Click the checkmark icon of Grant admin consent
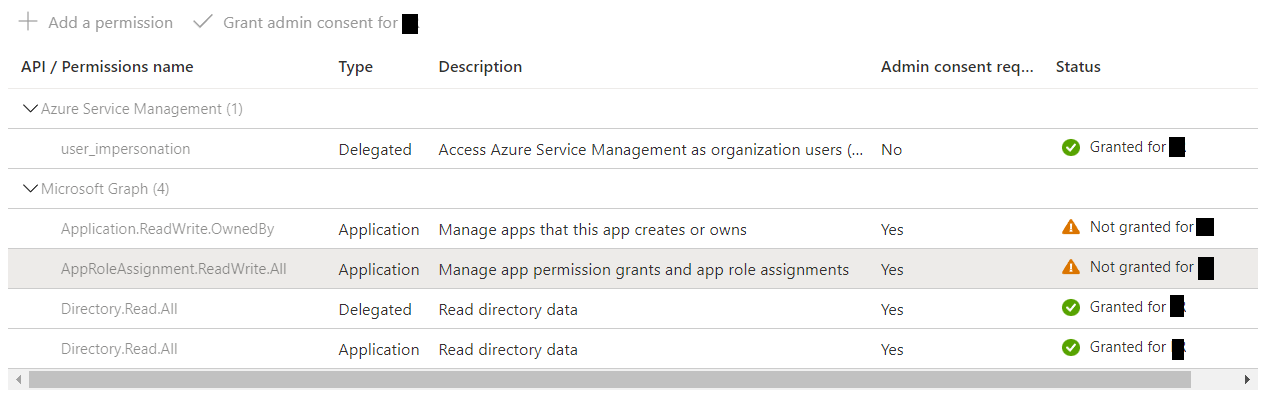The image size is (1271, 403). click(x=203, y=22)
